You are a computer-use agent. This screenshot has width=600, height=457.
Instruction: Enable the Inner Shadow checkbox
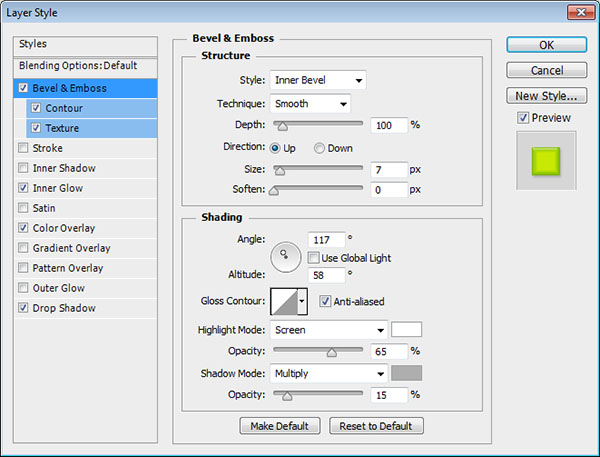23,168
